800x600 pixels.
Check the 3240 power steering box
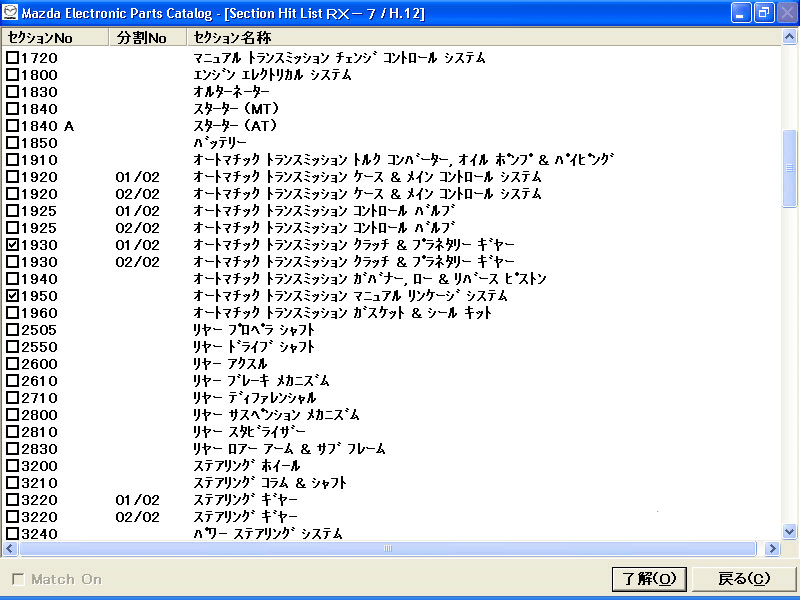(x=12, y=534)
